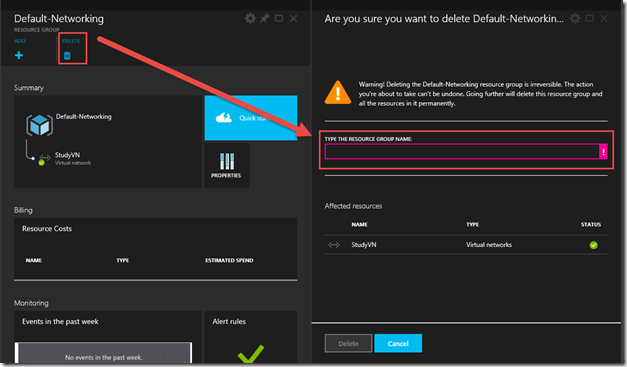Click the Default-Networking resource group cube icon

coord(39,125)
